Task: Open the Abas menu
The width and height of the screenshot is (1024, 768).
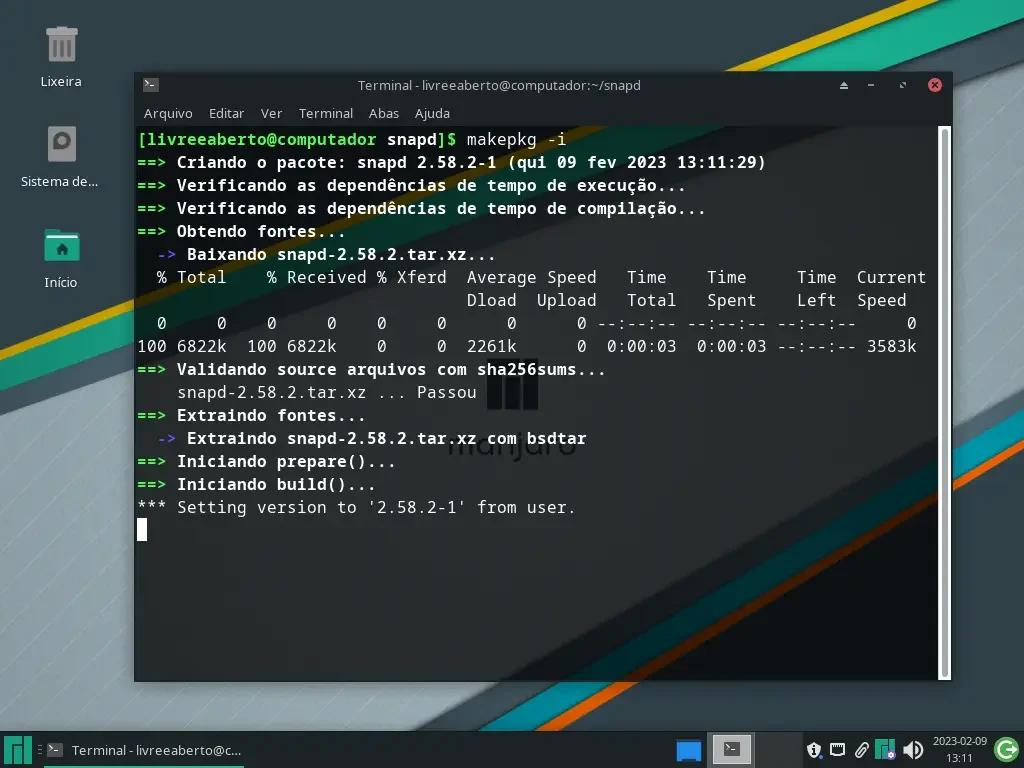Action: coord(383,114)
